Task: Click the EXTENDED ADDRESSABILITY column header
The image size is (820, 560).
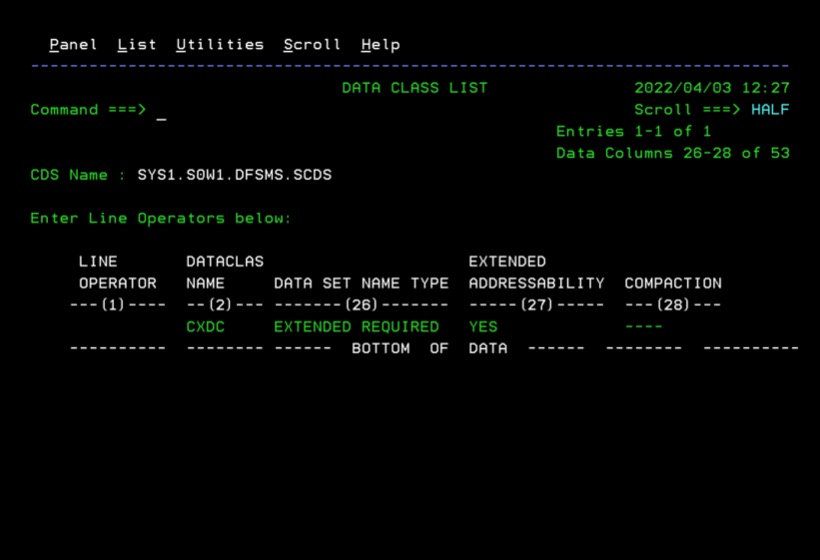Action: coord(537,272)
